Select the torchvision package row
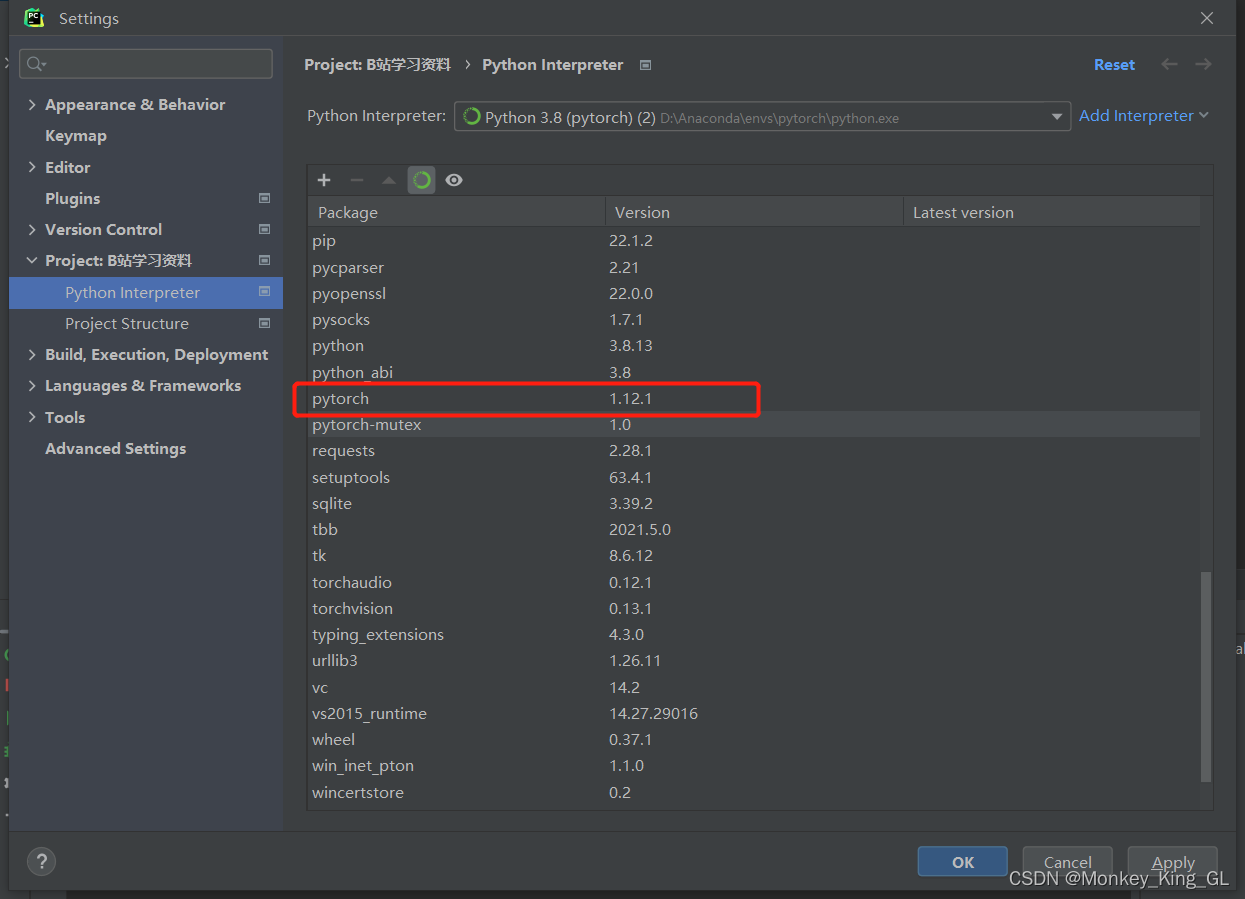Screen dimensions: 1245x899 coord(754,608)
